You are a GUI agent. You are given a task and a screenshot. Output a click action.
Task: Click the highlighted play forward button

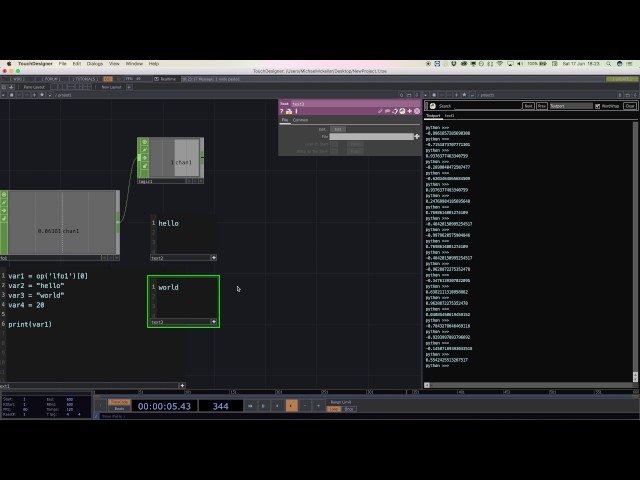pyautogui.click(x=291, y=406)
